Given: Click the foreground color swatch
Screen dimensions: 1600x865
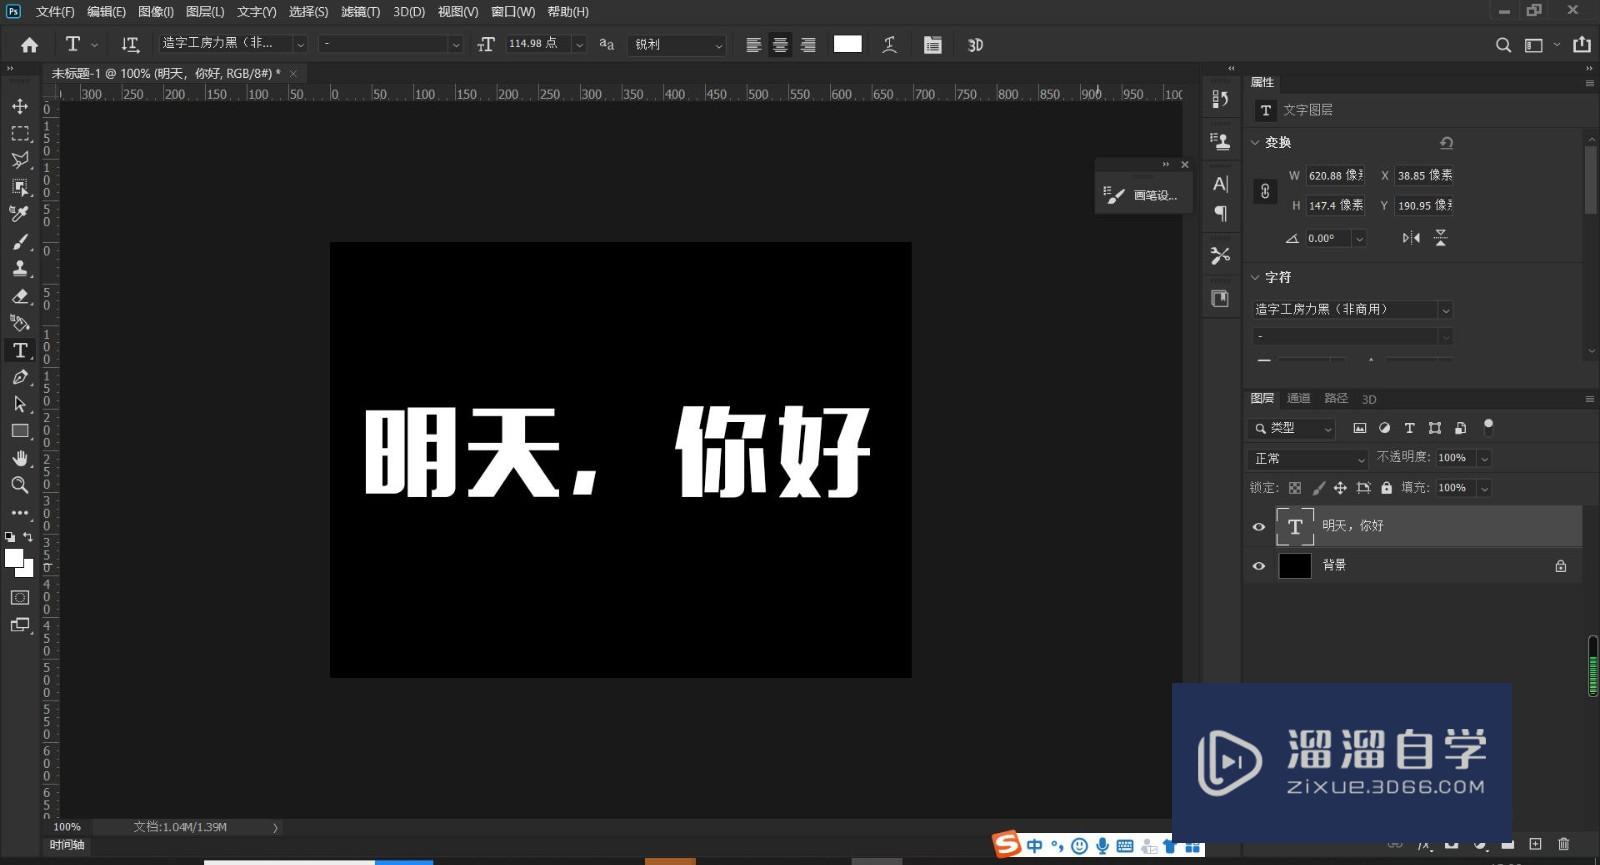Looking at the screenshot, I should coord(14,558).
